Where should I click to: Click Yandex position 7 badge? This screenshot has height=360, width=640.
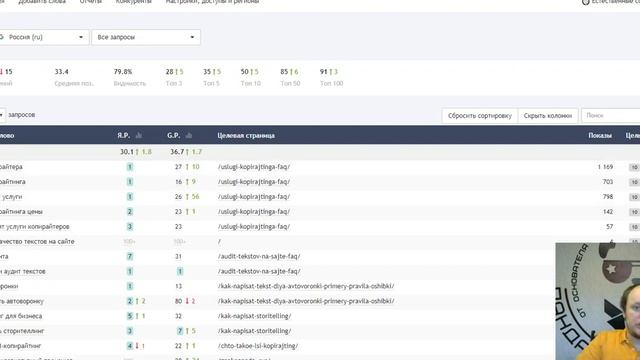[x=130, y=256]
